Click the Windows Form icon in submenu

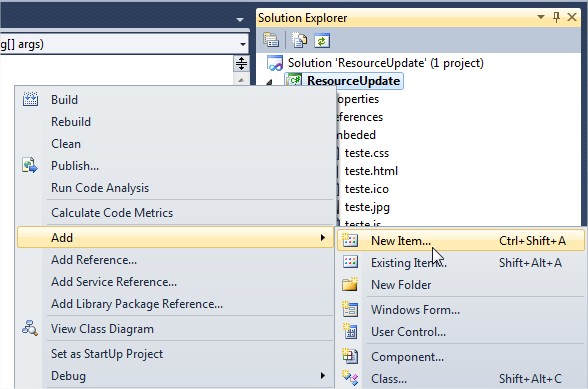pyautogui.click(x=350, y=309)
